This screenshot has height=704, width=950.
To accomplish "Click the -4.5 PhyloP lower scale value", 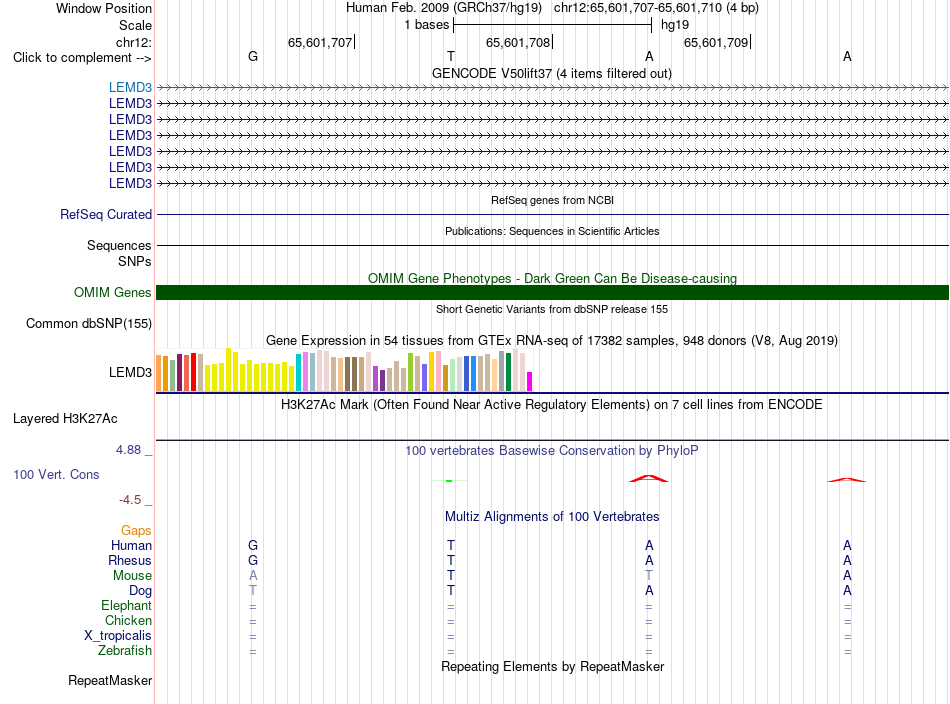I will 130,500.
